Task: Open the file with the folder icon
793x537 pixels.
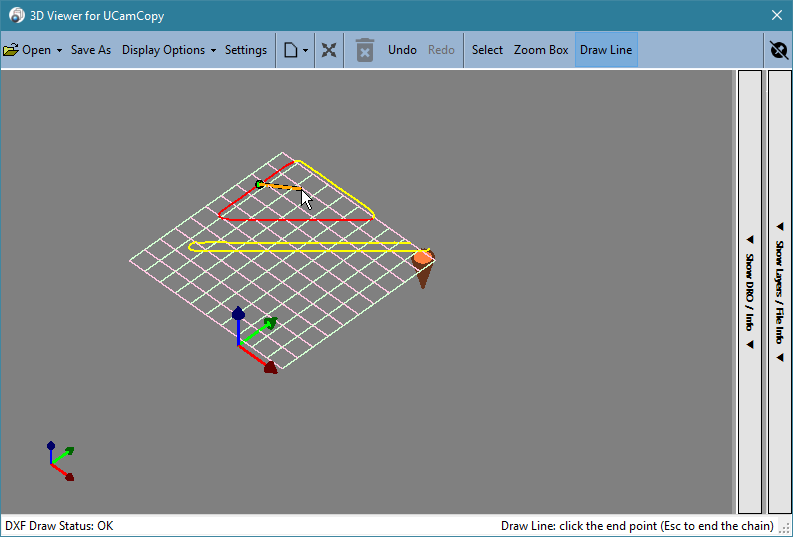Action: click(x=11, y=50)
